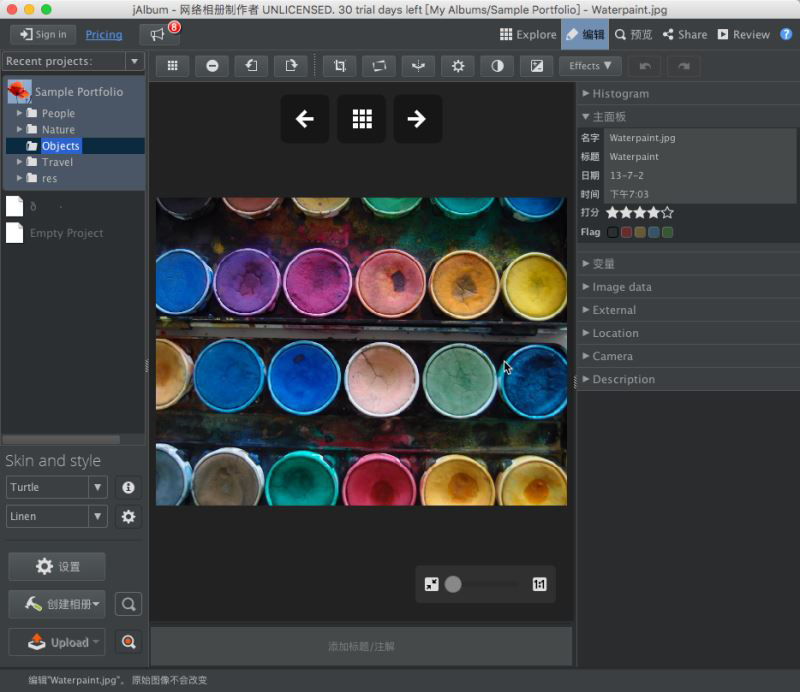
Task: Go back to the previous image
Action: [x=305, y=119]
